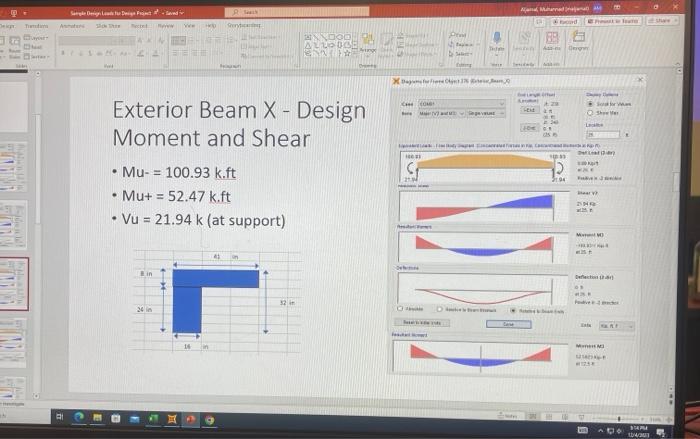This screenshot has width=700, height=439.
Task: Click the Location input field in dialog
Action: (x=603, y=134)
